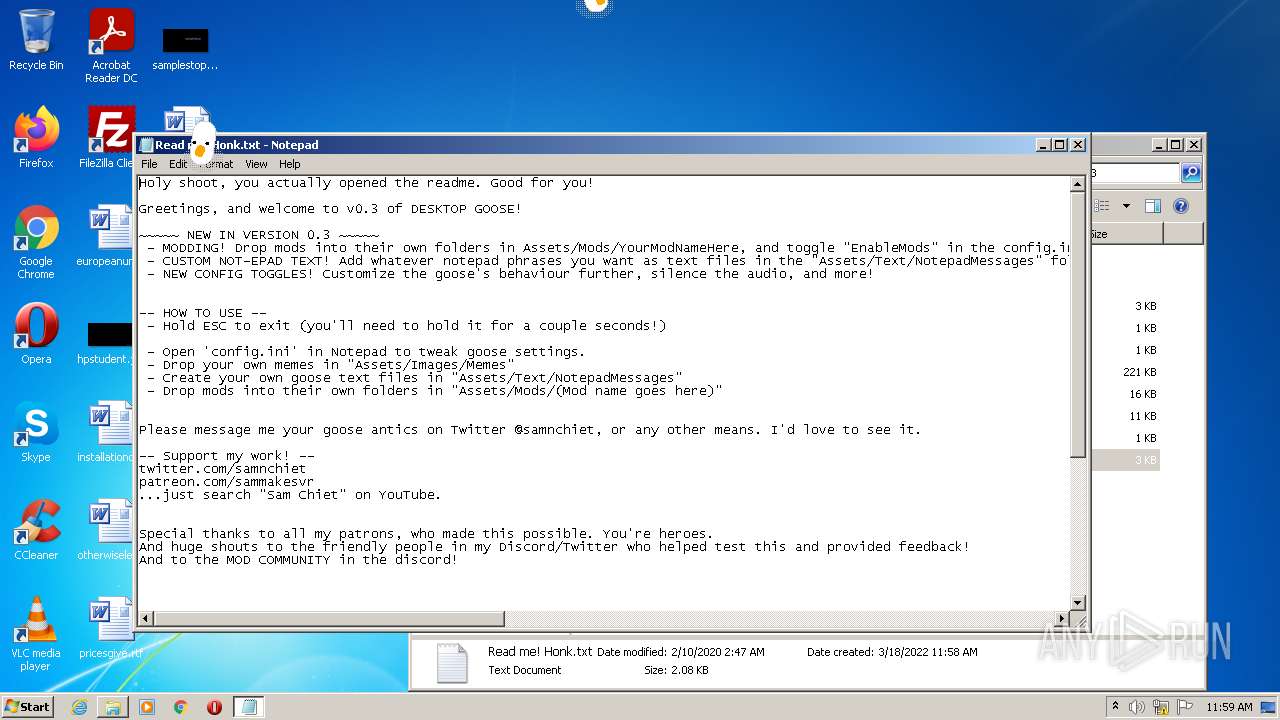Open Notepad Help menu
Viewport: 1280px width, 720px height.
point(289,164)
